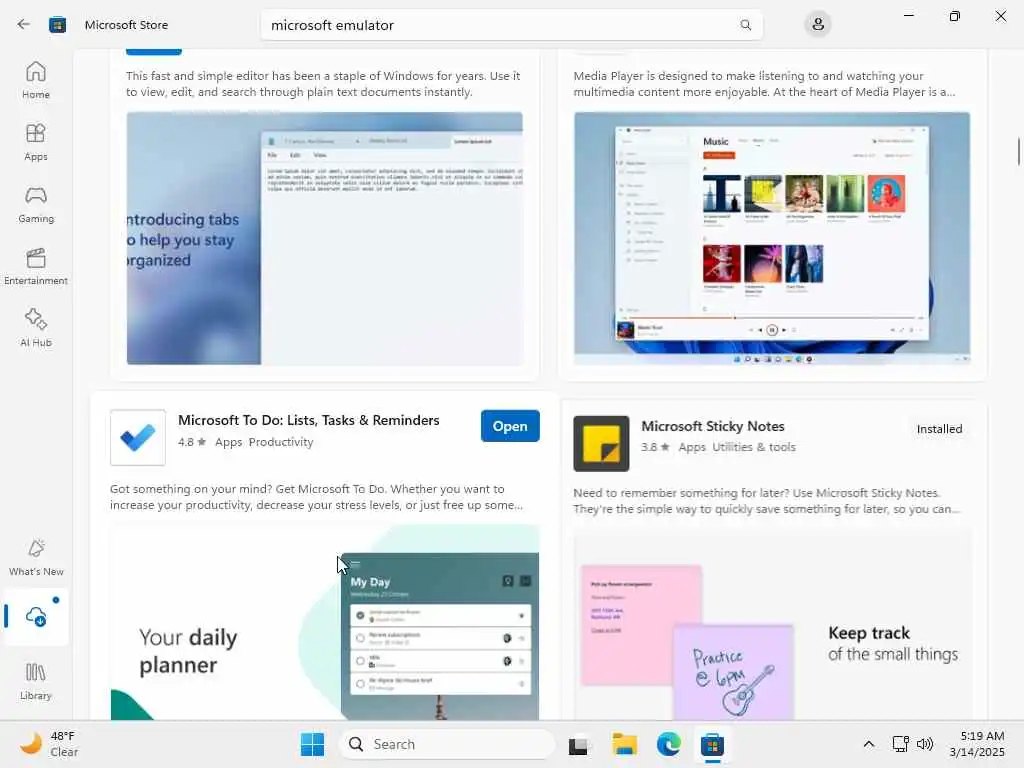This screenshot has width=1024, height=768.
Task: Go back with the back arrow
Action: tap(24, 25)
